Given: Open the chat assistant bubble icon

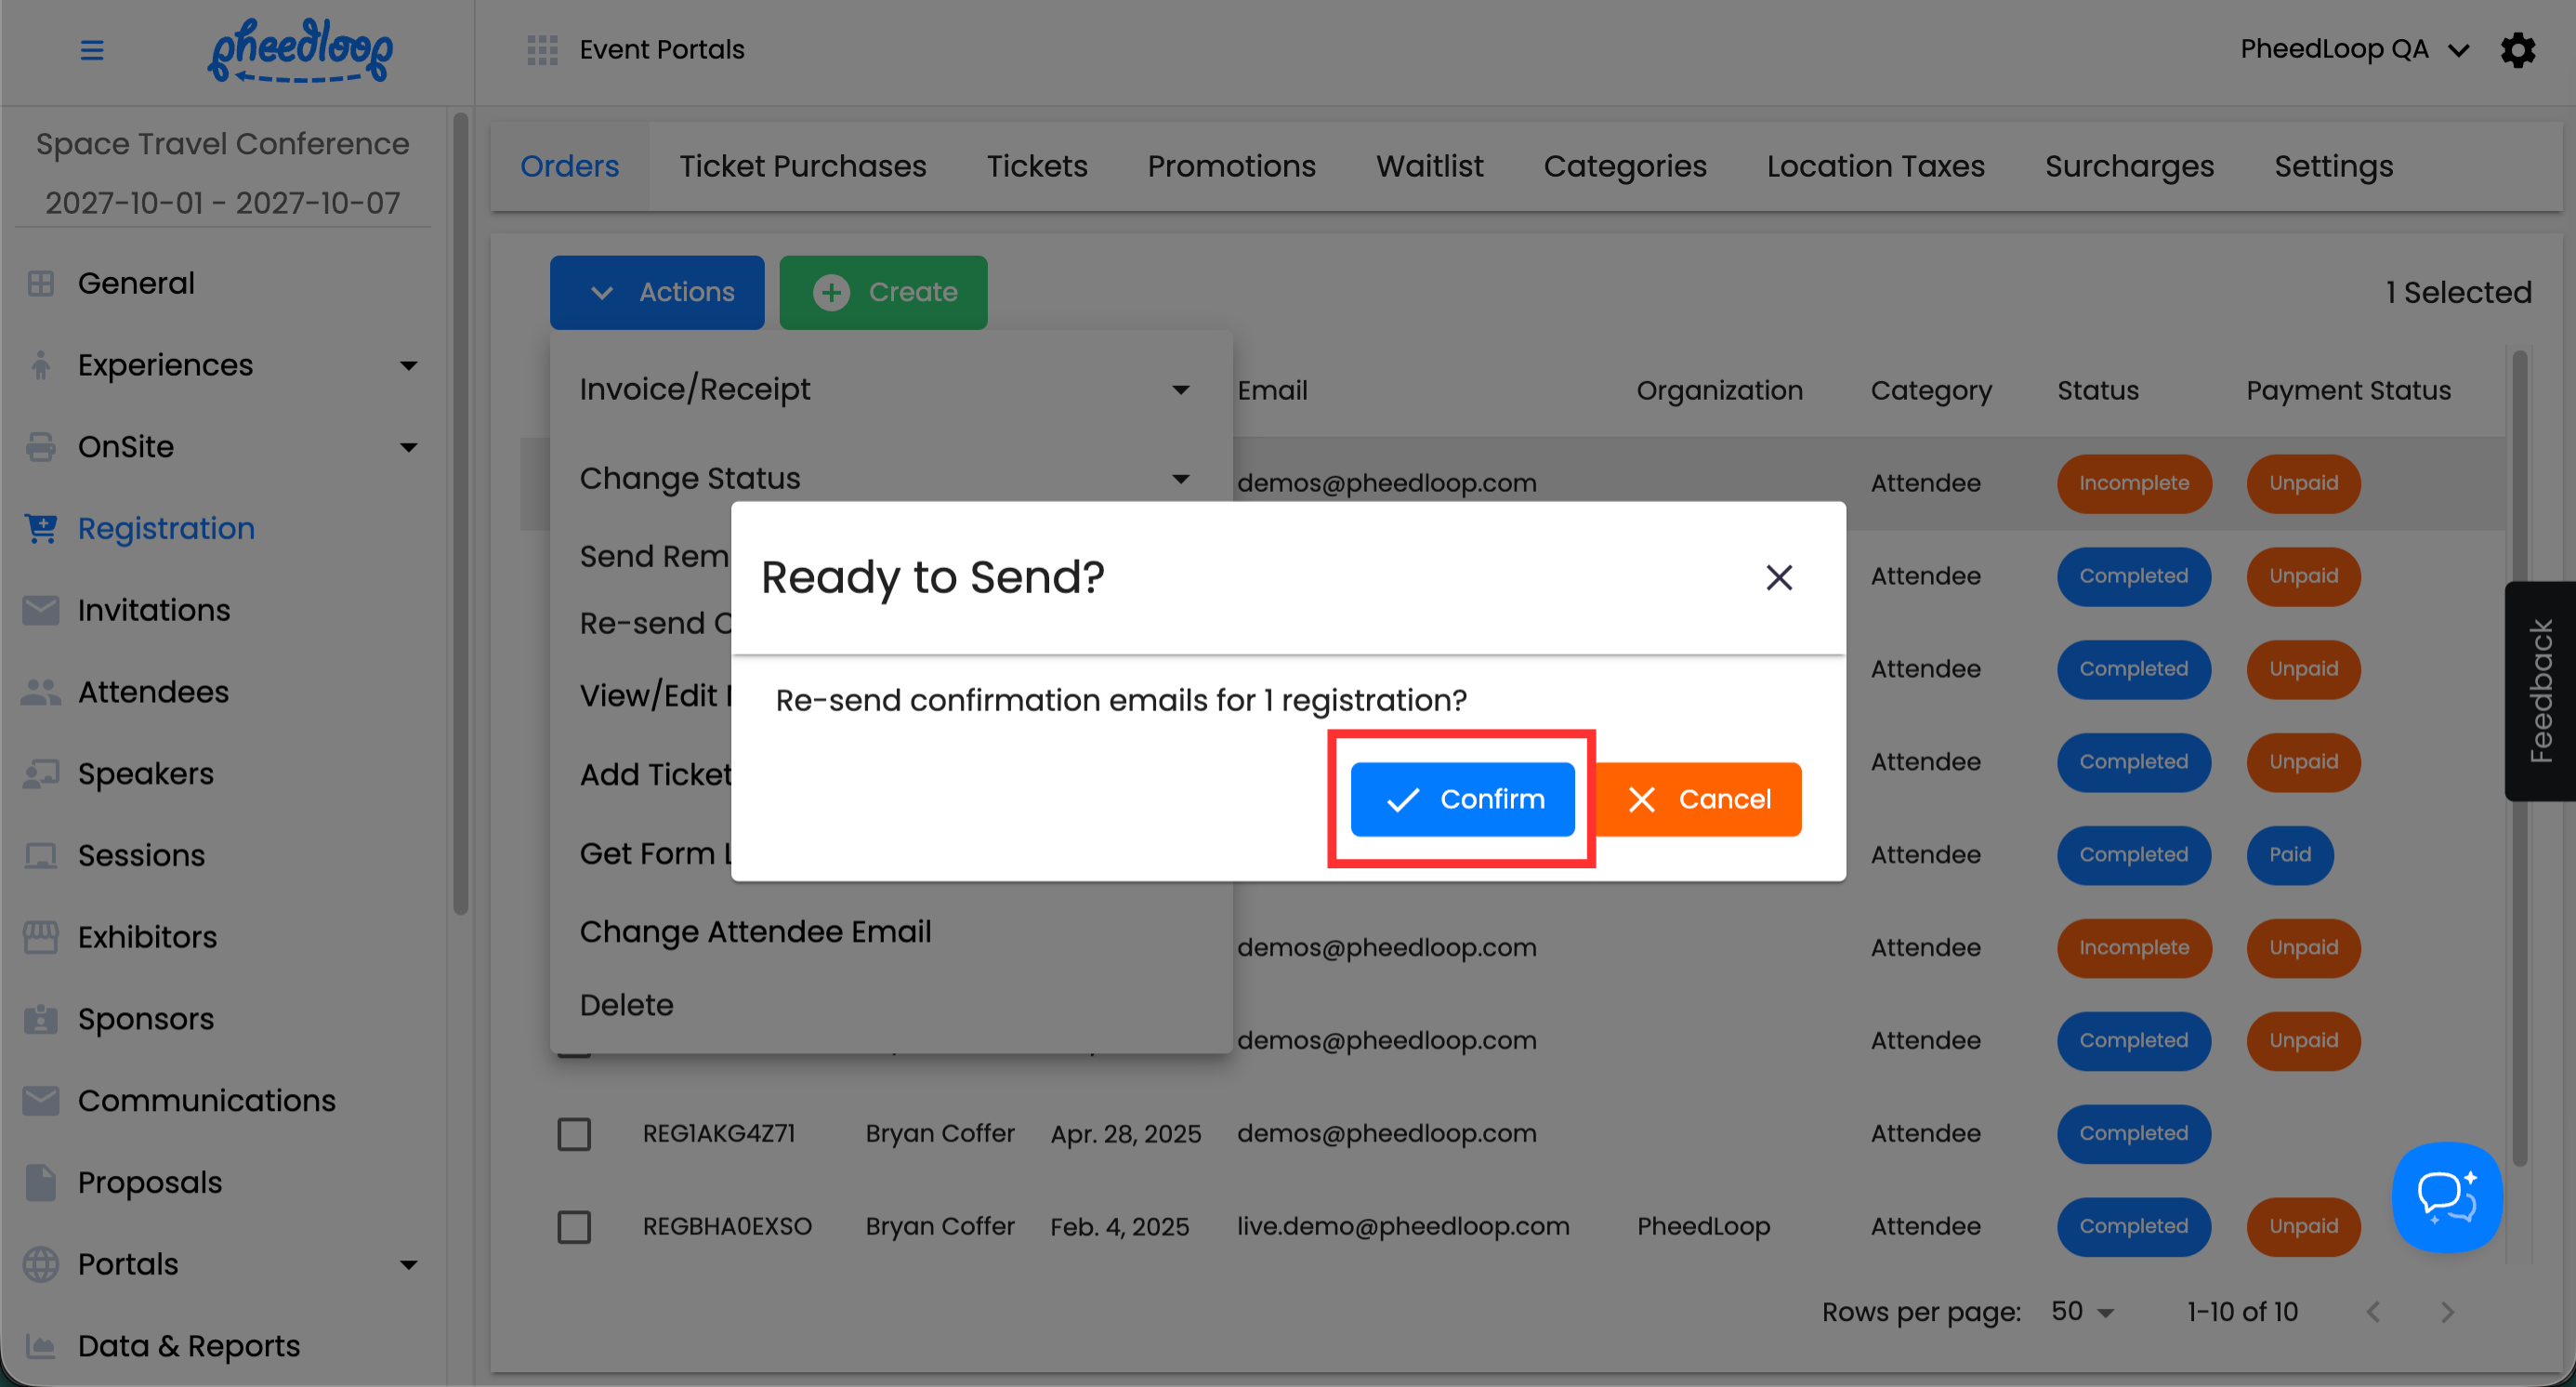Looking at the screenshot, I should click(x=2446, y=1196).
